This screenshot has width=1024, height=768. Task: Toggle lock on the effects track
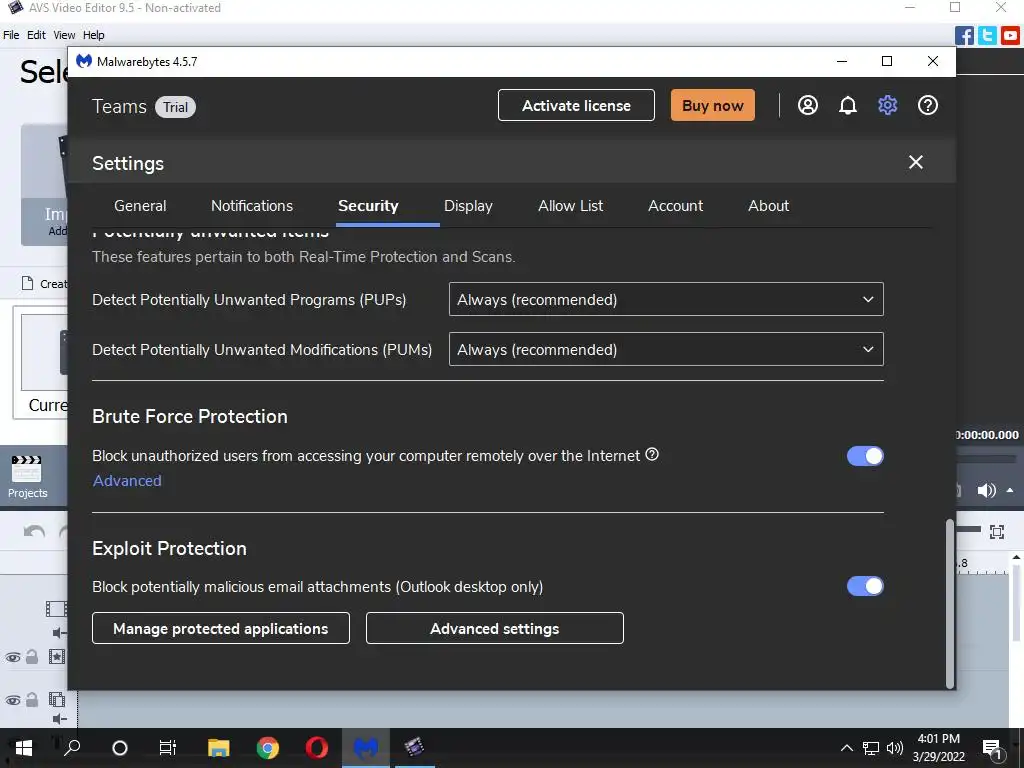click(x=32, y=656)
